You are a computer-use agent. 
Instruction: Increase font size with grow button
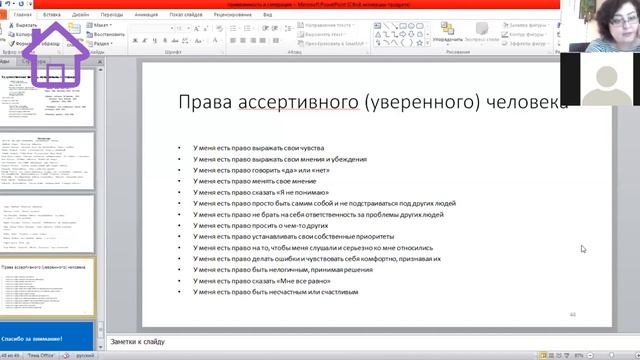pos(197,28)
